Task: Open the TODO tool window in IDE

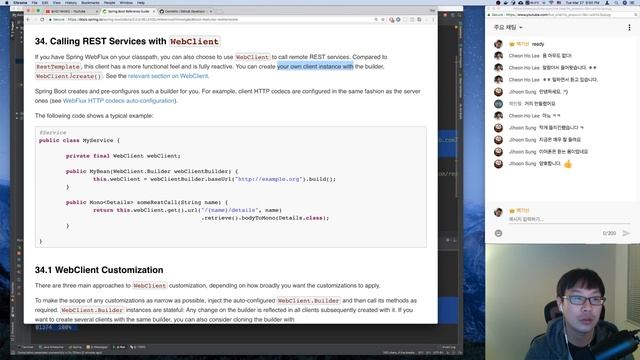Action: click(x=138, y=347)
